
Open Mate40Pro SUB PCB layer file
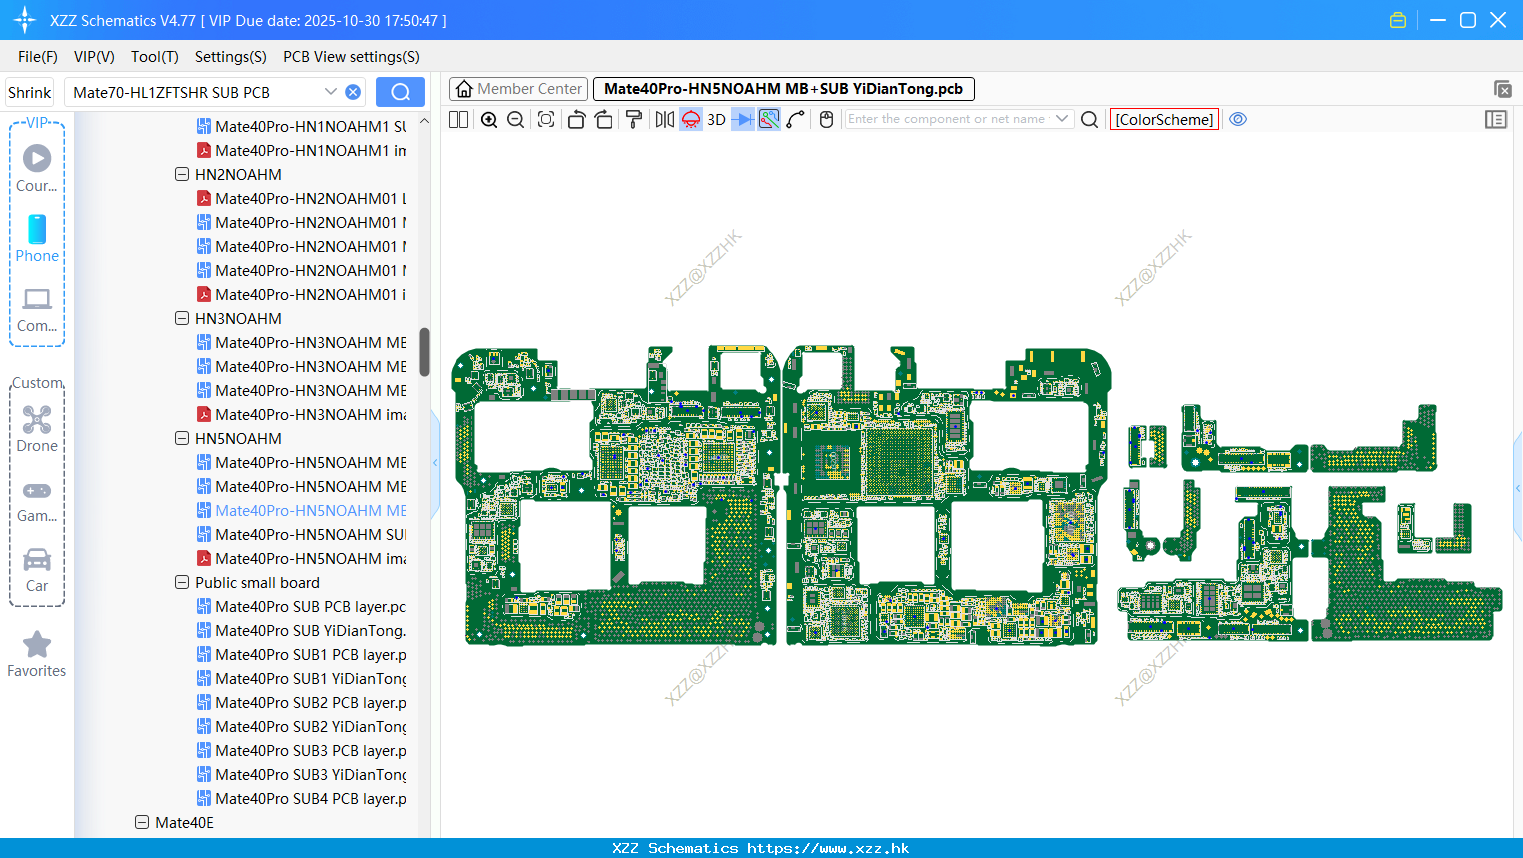[301, 606]
